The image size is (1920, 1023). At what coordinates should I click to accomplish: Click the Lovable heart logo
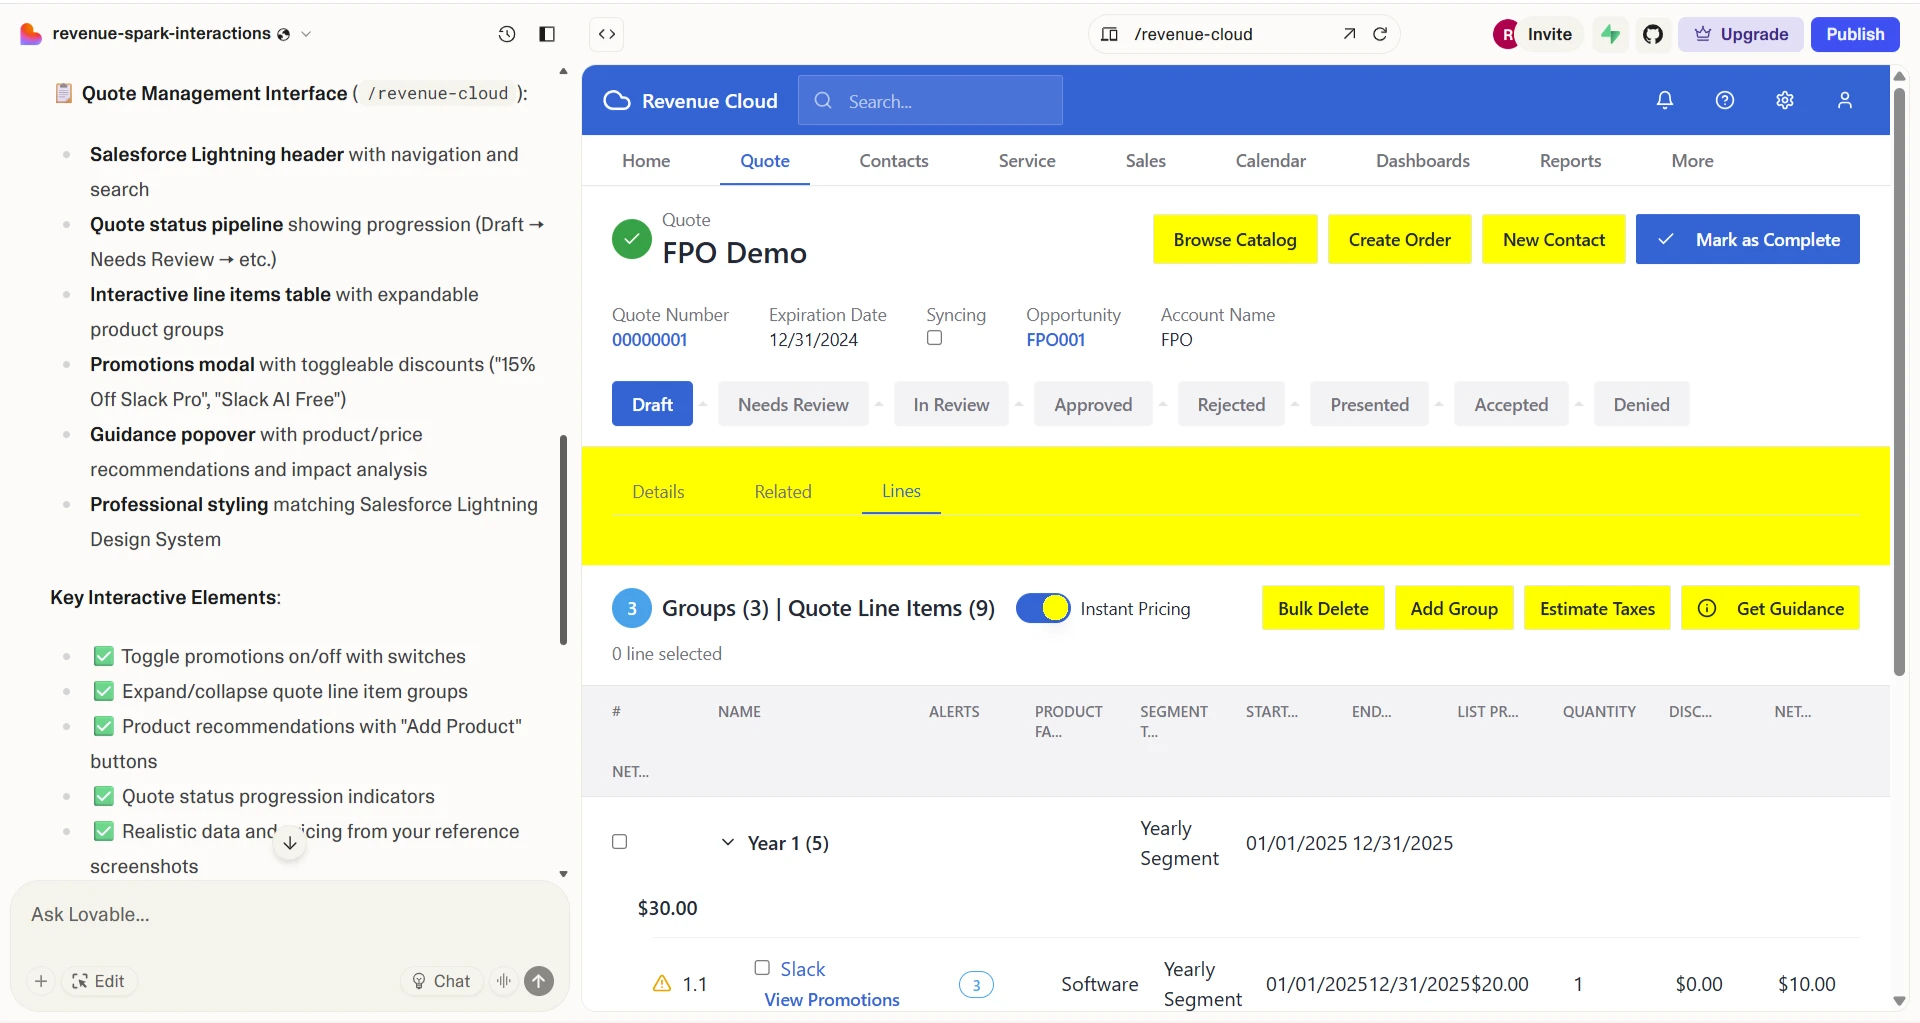[x=31, y=34]
